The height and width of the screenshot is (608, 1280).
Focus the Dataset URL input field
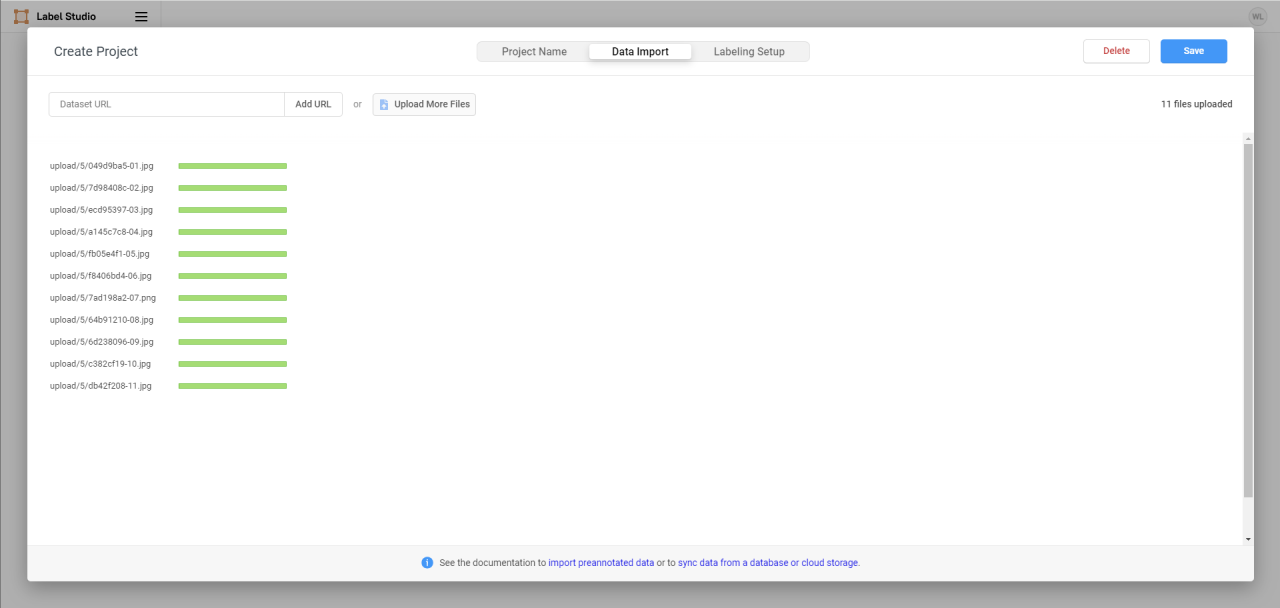[x=167, y=104]
